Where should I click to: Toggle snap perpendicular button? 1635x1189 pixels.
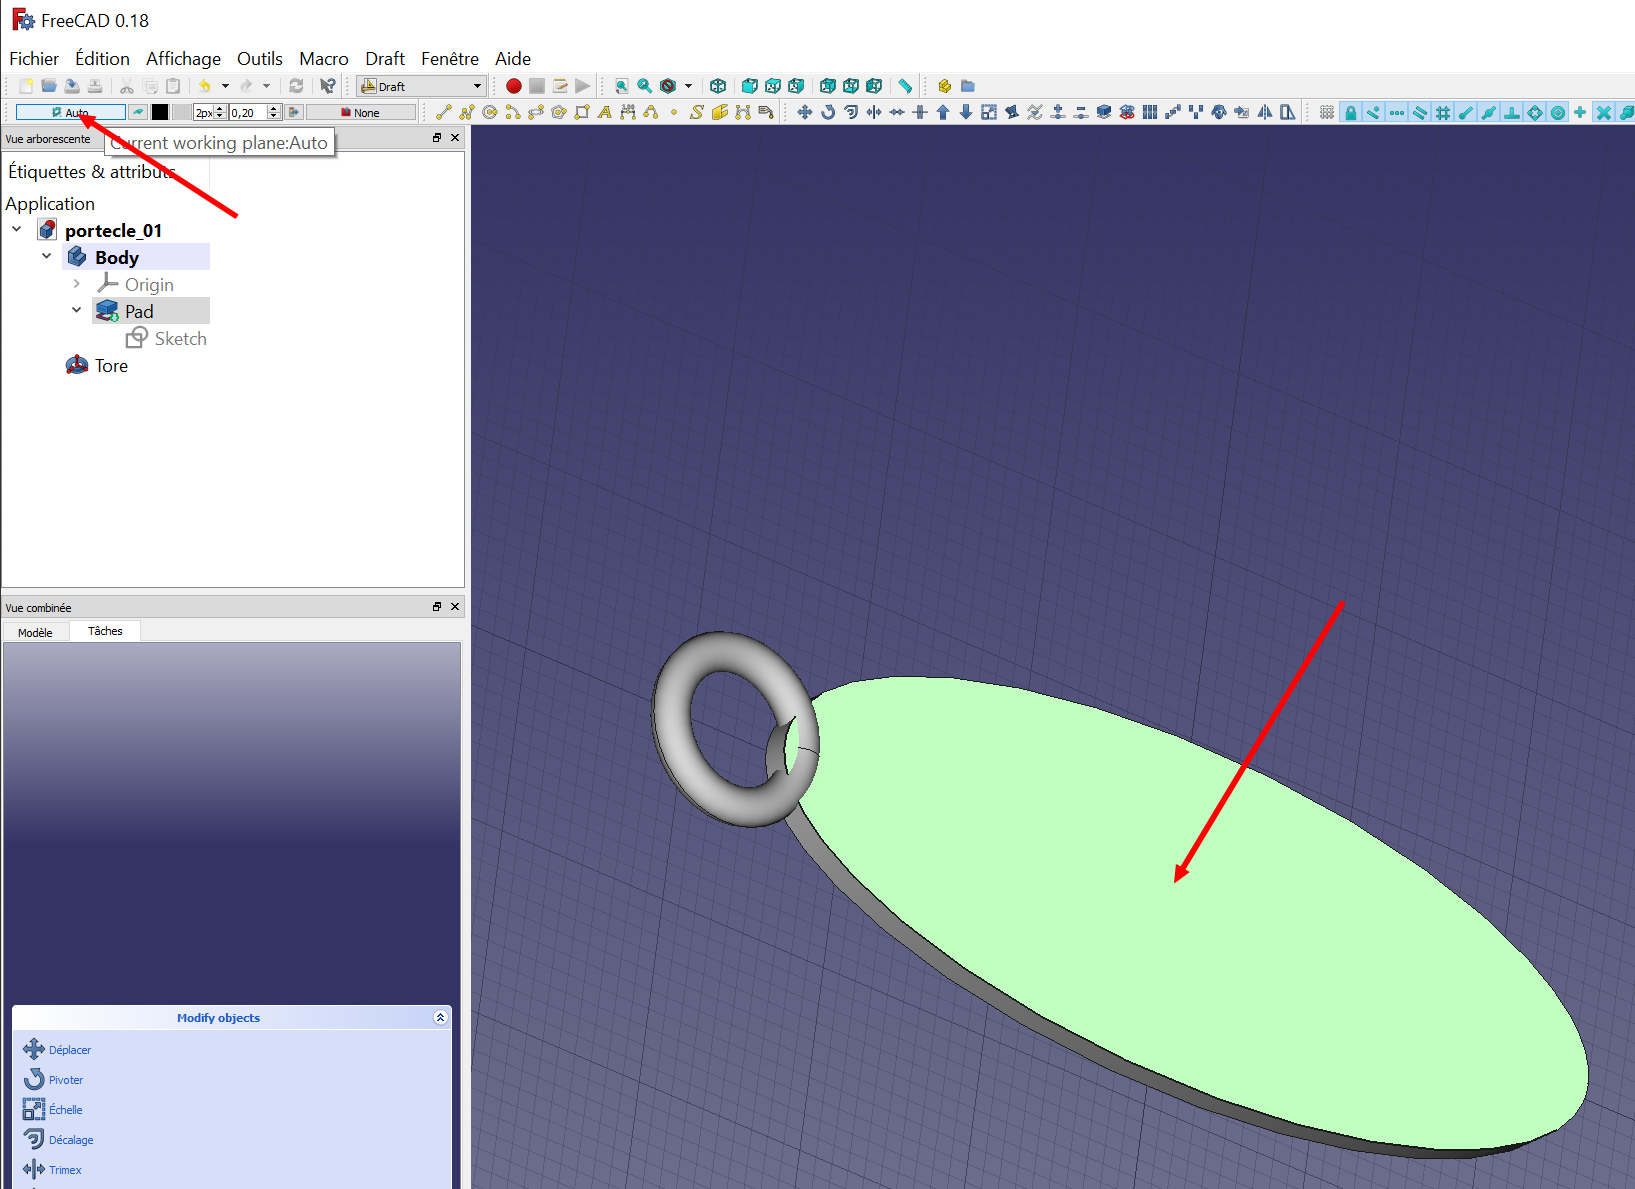(1512, 112)
